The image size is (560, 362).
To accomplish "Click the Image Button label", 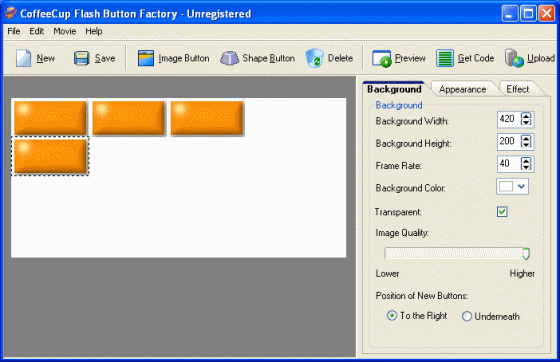I will pos(184,58).
